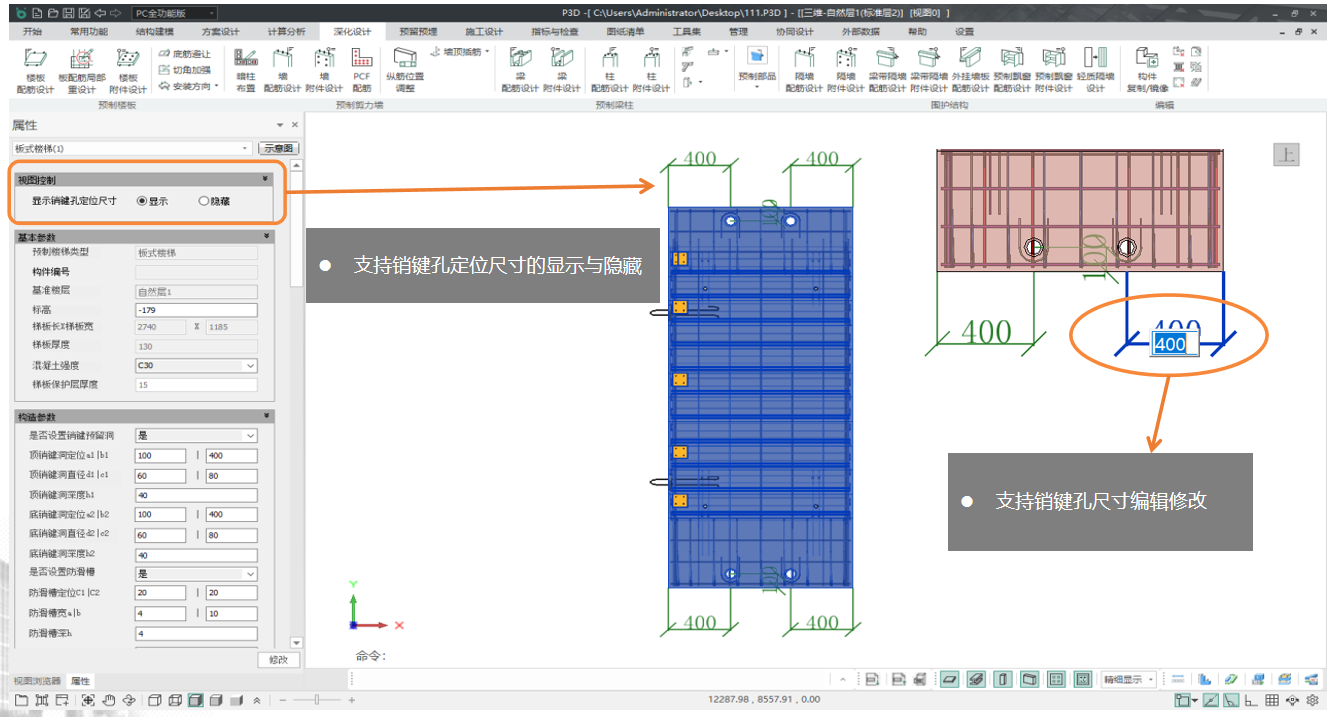Click the save icon in title bar
The width and height of the screenshot is (1335, 717).
click(67, 13)
